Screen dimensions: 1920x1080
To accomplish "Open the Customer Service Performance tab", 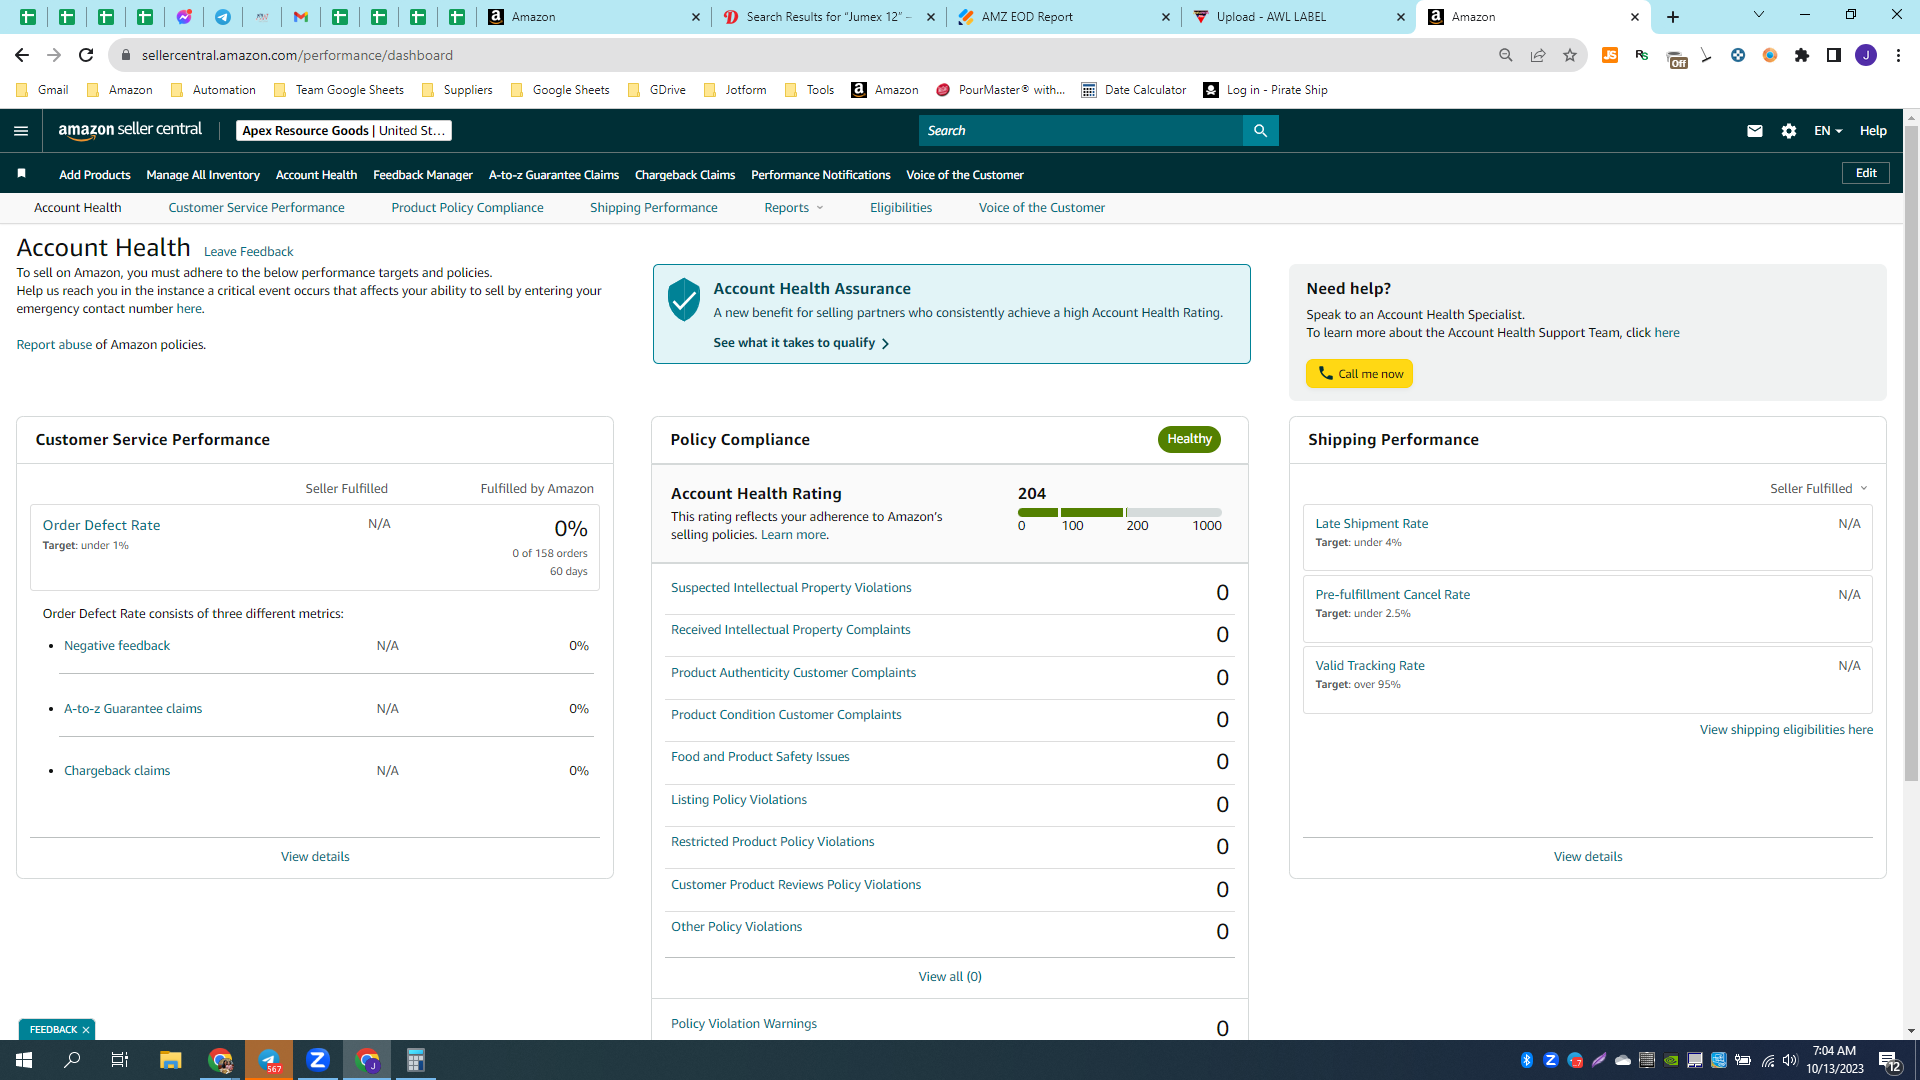I will 256,208.
